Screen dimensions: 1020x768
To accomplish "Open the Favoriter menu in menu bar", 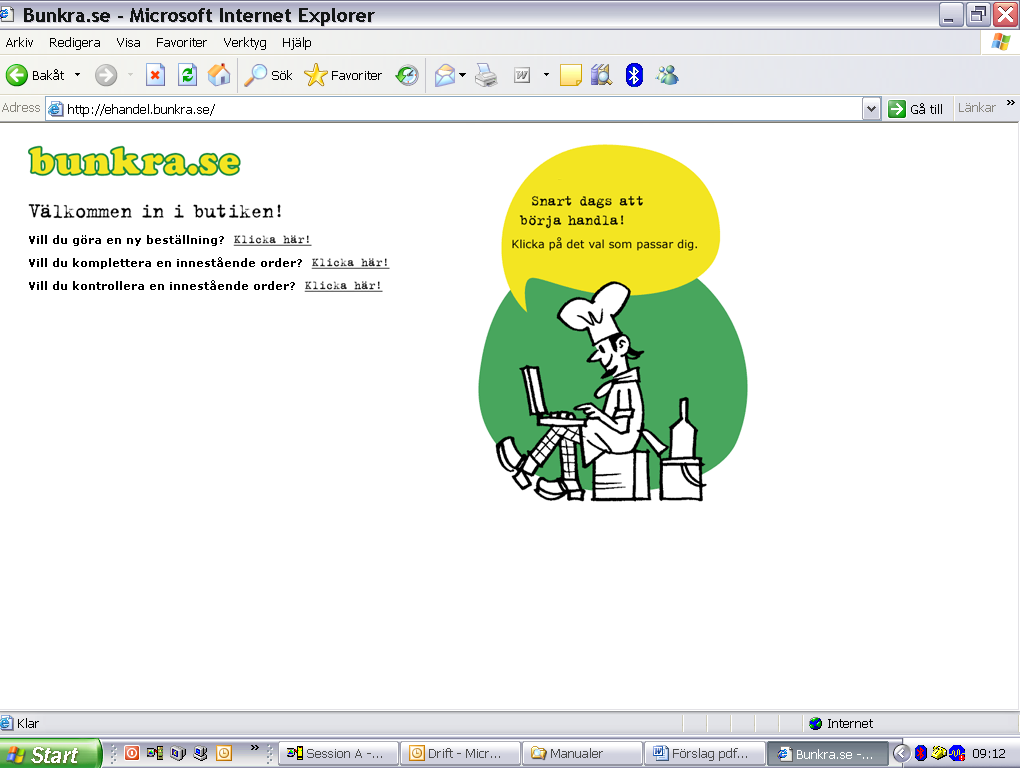I will coord(181,43).
